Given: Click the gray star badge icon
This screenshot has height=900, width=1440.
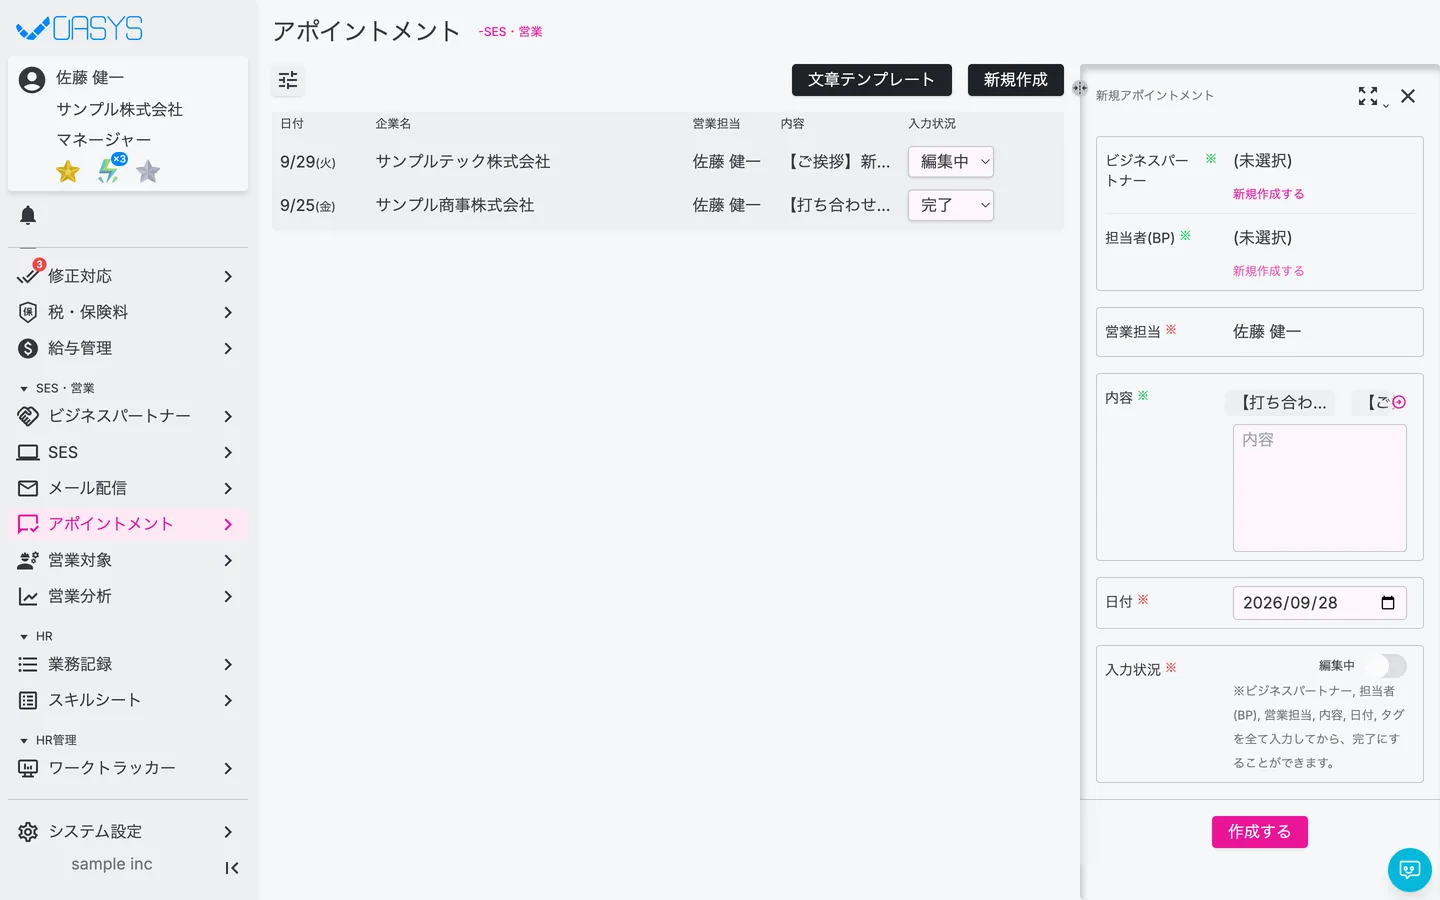Looking at the screenshot, I should [x=148, y=172].
